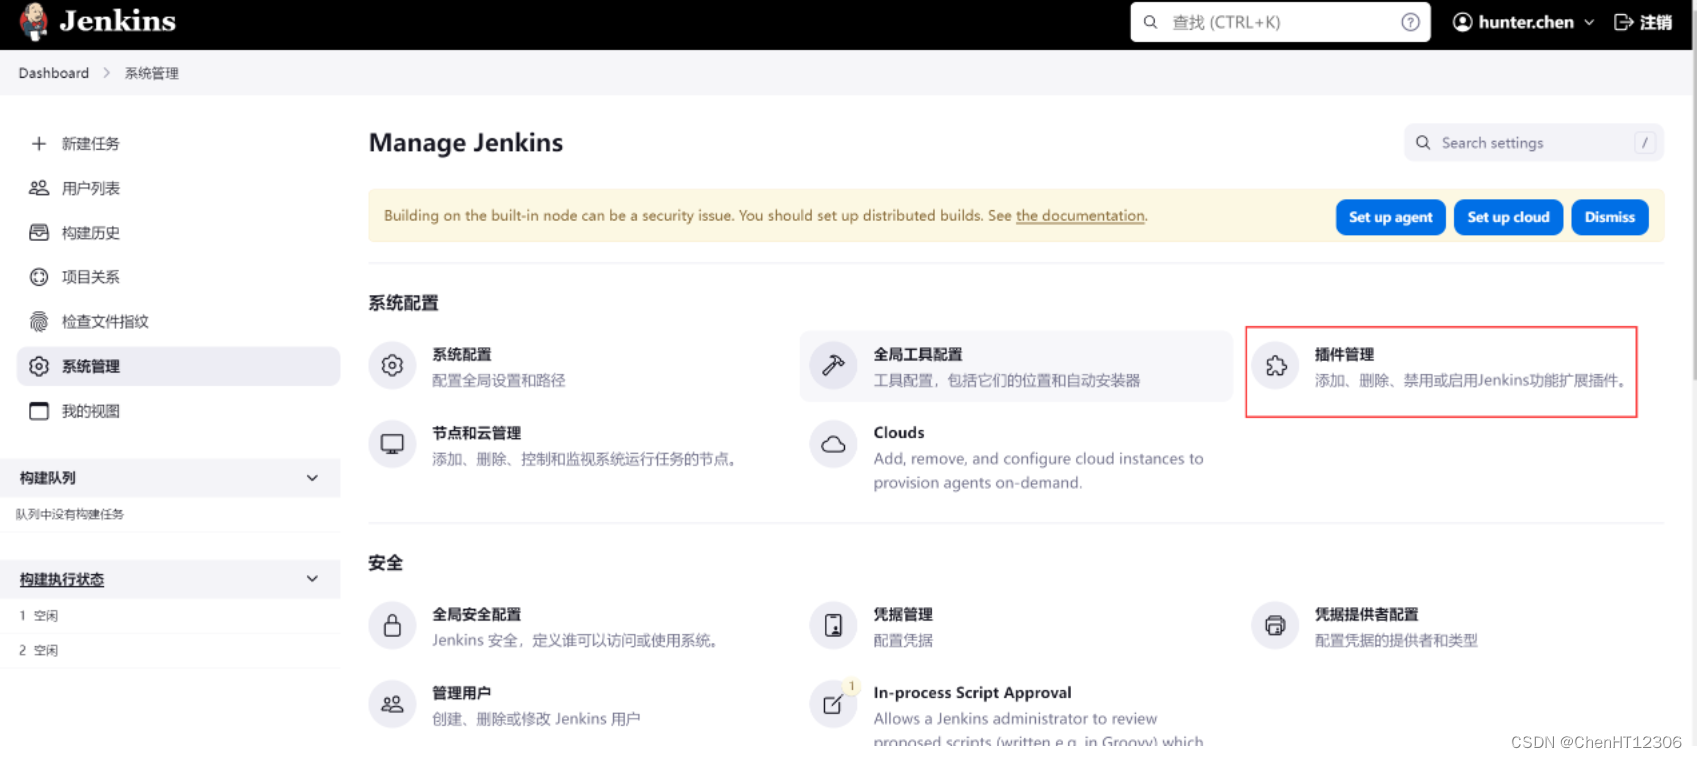1697x758 pixels.
Task: Open 'the documentation' link in warning banner
Action: [1080, 216]
